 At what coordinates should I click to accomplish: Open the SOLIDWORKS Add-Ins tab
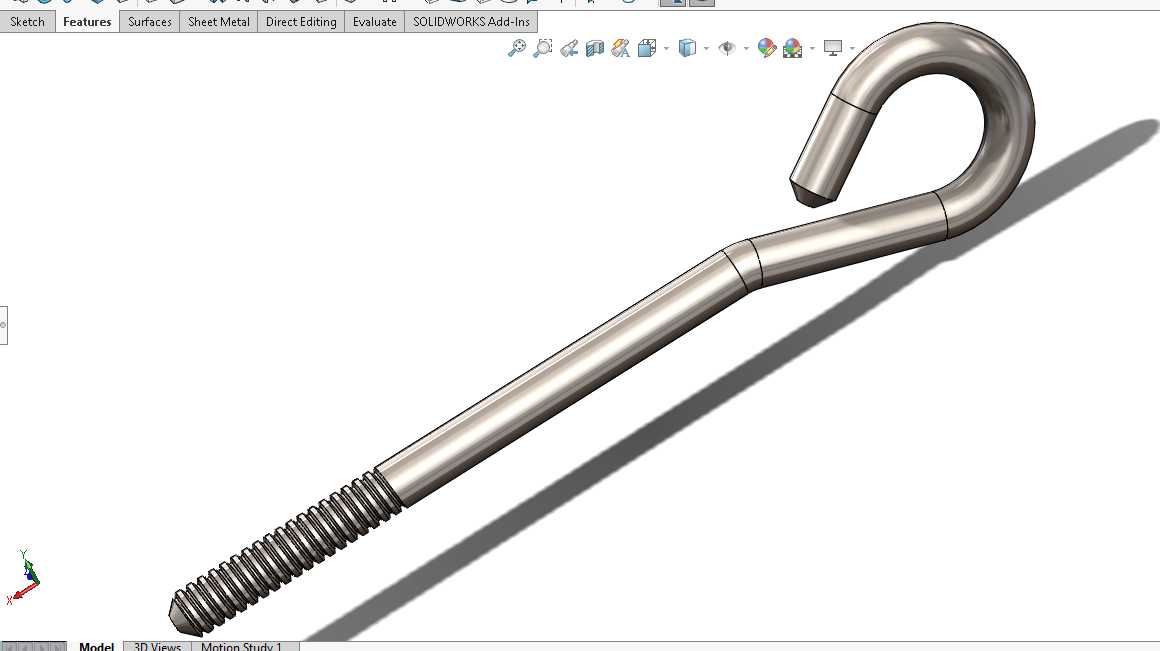click(x=471, y=21)
